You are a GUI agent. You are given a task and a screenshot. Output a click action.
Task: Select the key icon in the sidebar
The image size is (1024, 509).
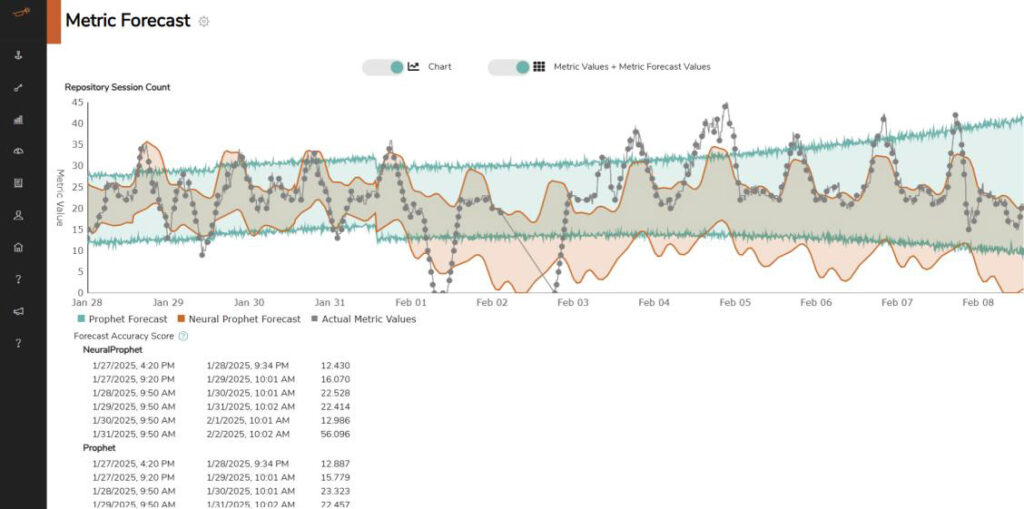(x=19, y=87)
